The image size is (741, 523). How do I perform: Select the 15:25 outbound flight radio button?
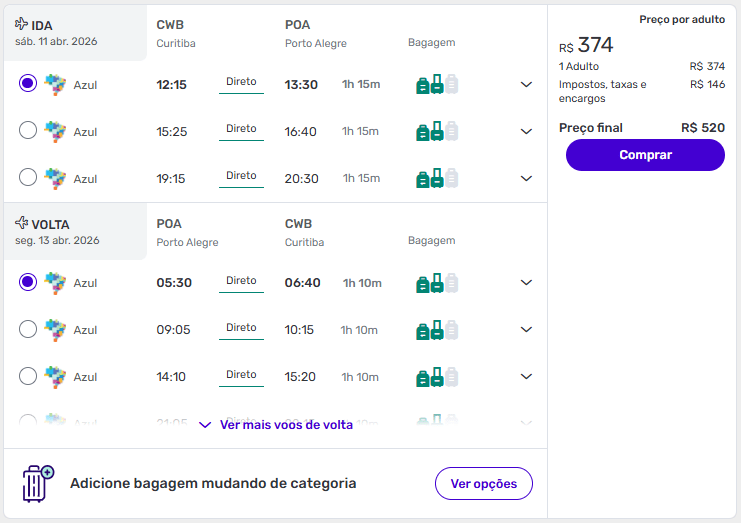28,130
